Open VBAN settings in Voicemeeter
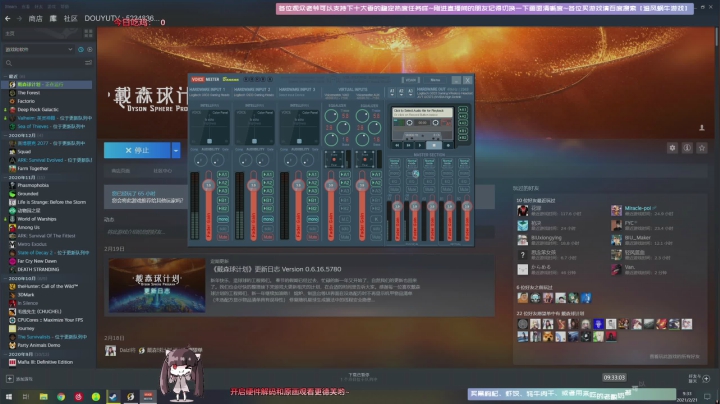Screen dimensions: 720x404 (411, 80)
